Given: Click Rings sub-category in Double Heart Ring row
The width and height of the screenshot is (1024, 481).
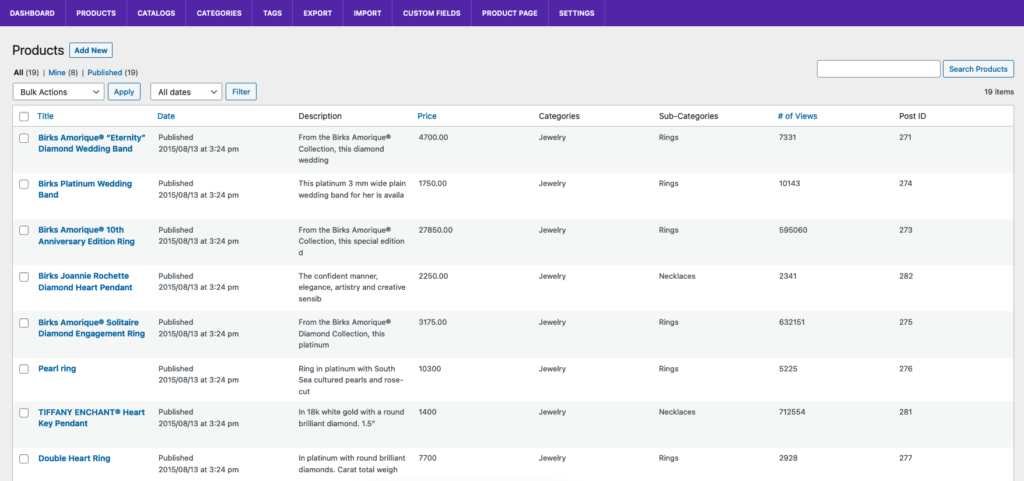Looking at the screenshot, I should [x=669, y=458].
